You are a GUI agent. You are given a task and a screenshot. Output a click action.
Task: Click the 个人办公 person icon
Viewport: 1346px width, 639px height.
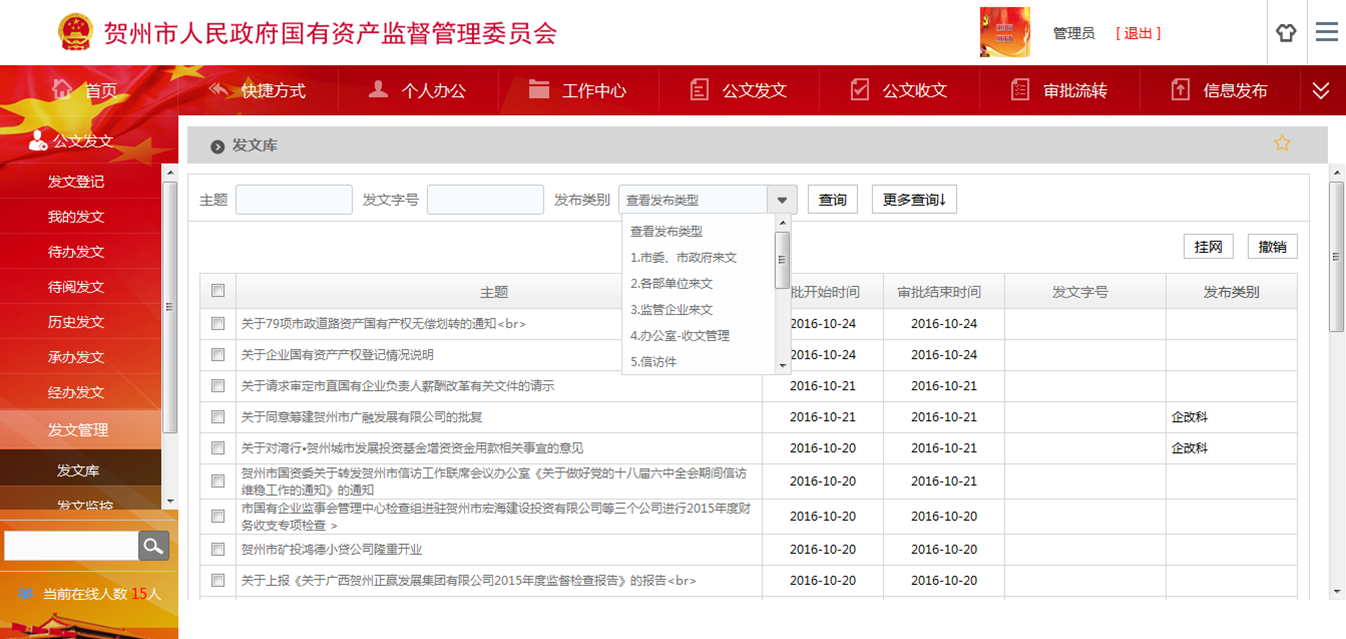click(x=378, y=89)
